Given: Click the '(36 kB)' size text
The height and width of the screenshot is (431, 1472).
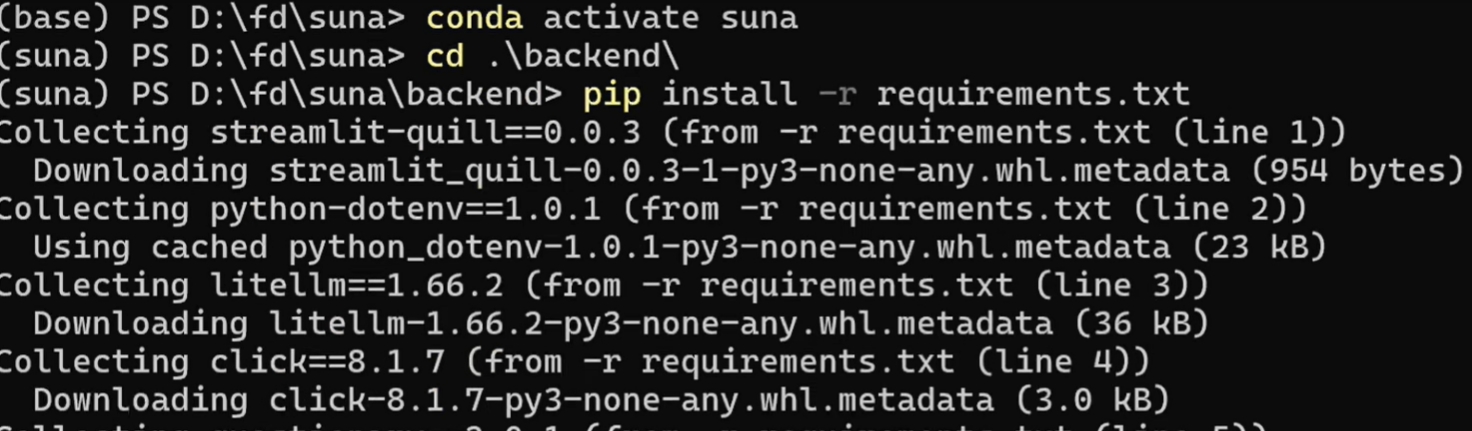Looking at the screenshot, I should click(x=1141, y=324).
